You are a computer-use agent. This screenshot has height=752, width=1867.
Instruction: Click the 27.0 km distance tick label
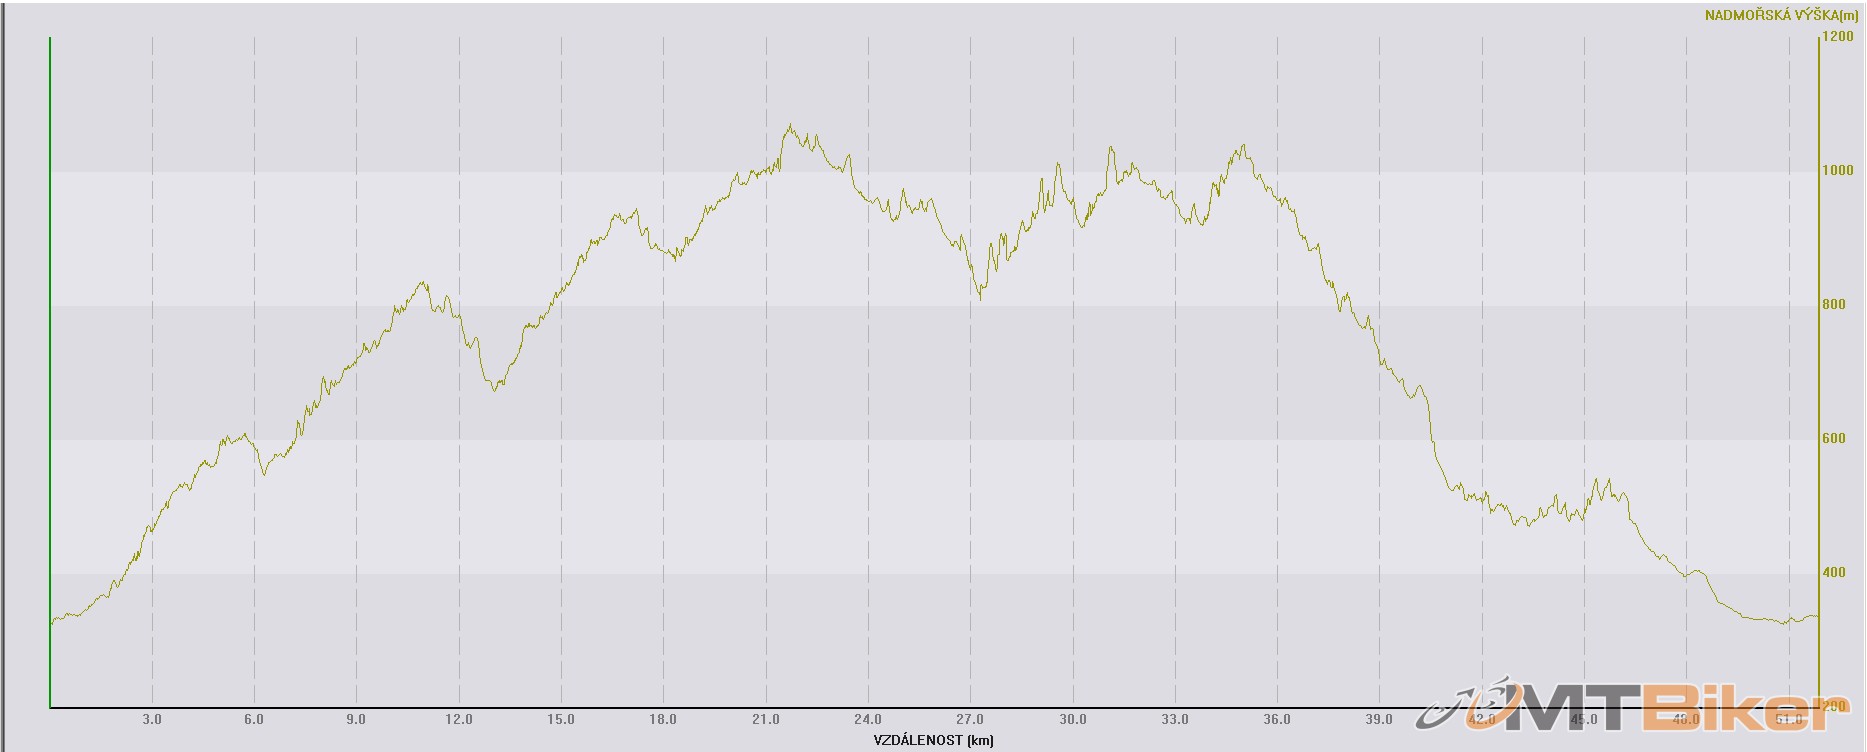[x=970, y=719]
